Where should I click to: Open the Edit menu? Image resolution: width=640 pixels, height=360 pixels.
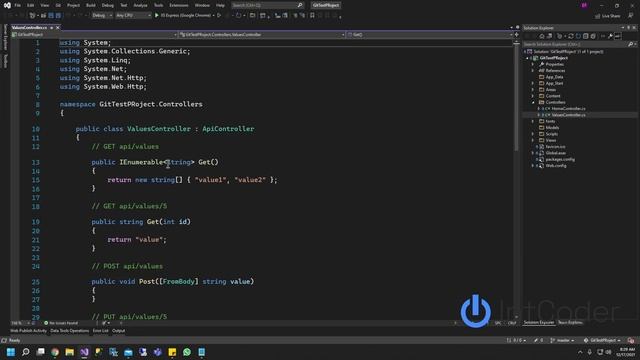coord(31,5)
